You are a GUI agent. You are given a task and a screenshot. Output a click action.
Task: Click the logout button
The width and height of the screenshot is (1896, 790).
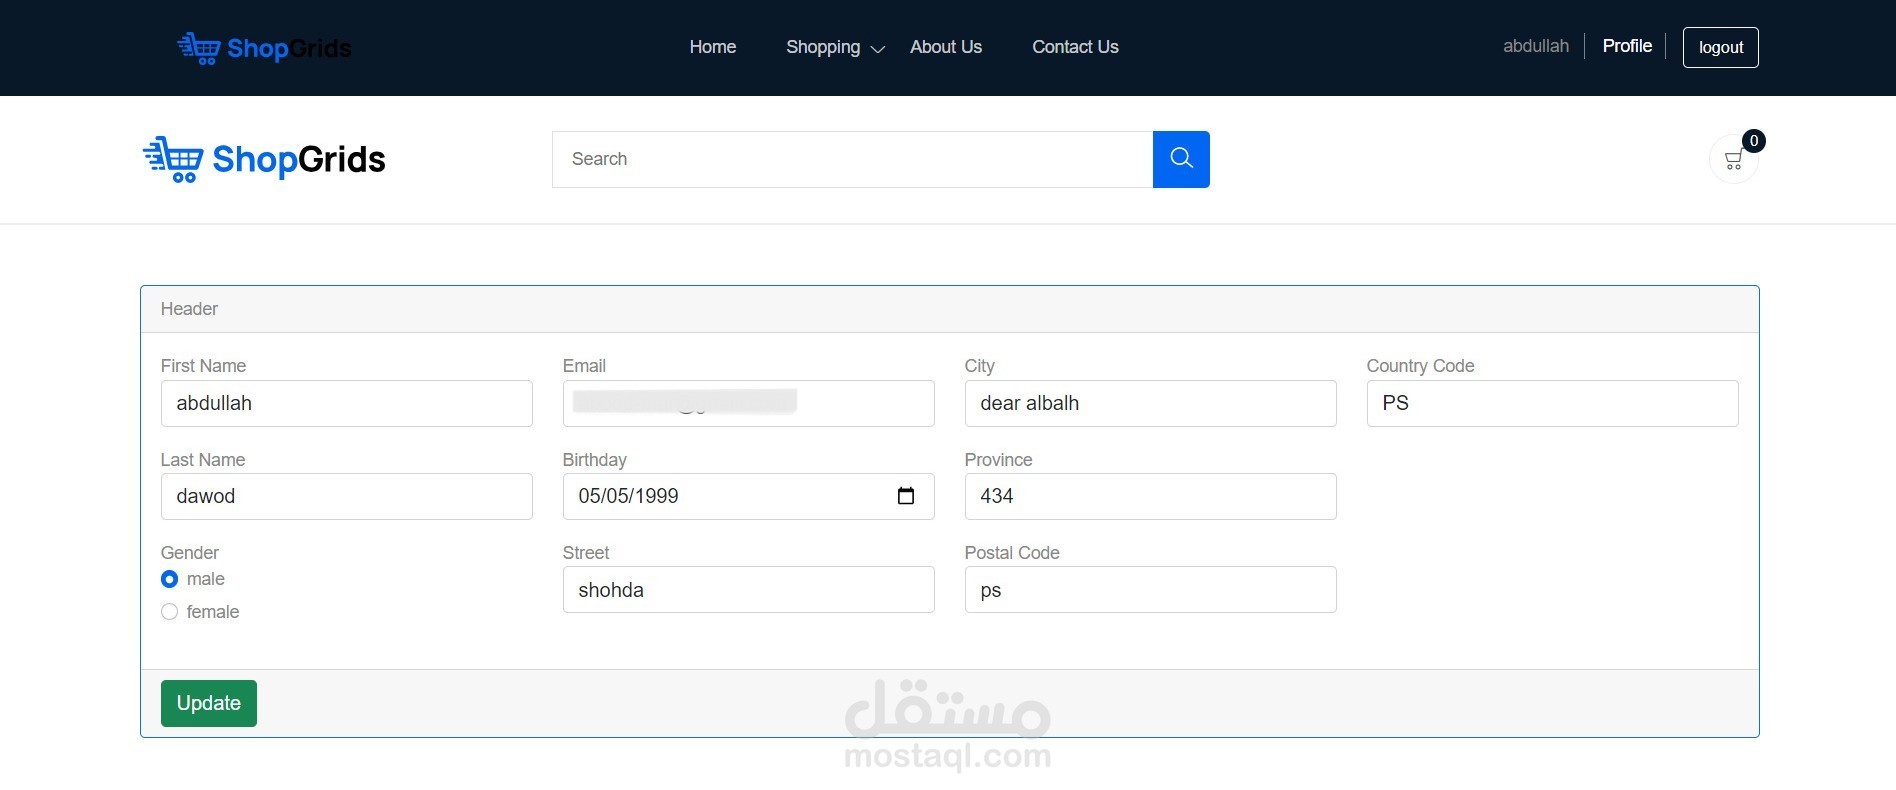click(x=1720, y=47)
